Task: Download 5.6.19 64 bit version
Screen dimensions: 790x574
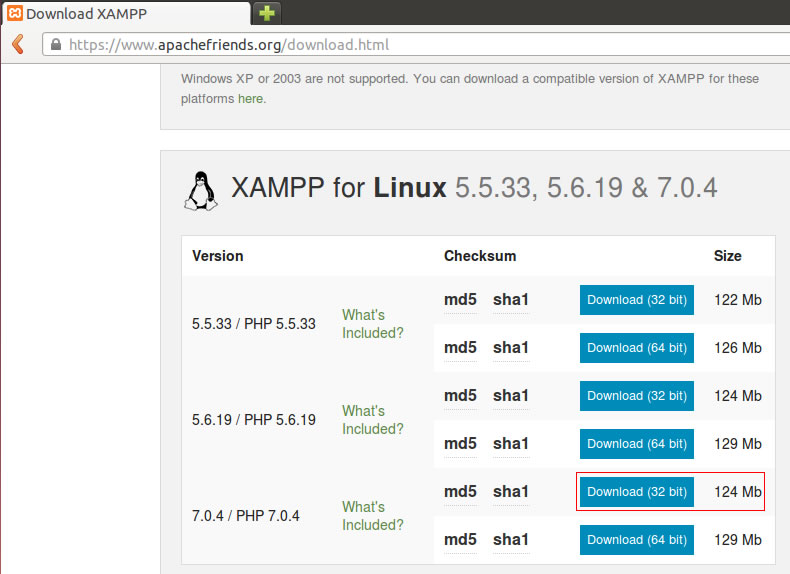Action: tap(636, 444)
